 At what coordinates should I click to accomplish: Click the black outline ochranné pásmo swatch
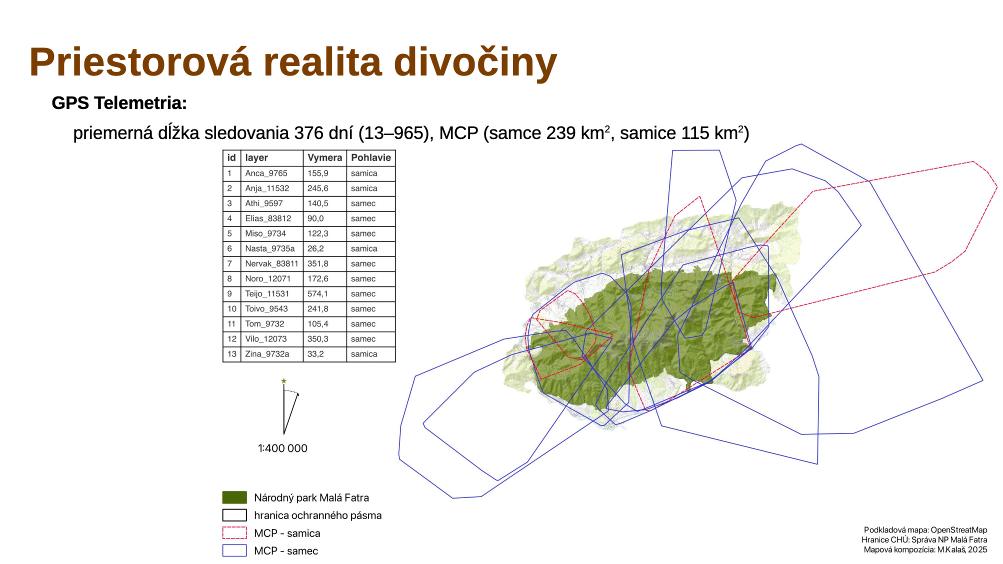pyautogui.click(x=234, y=515)
